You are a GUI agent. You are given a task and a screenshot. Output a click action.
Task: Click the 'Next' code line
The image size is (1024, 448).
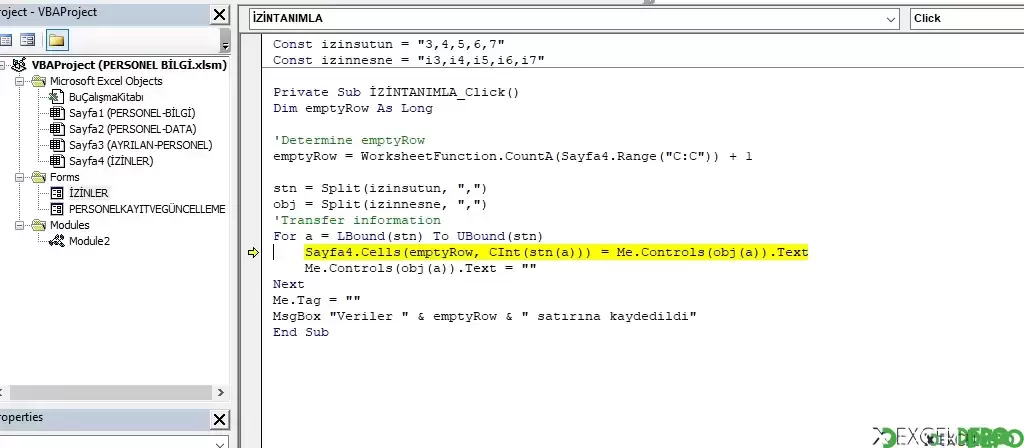pyautogui.click(x=289, y=284)
